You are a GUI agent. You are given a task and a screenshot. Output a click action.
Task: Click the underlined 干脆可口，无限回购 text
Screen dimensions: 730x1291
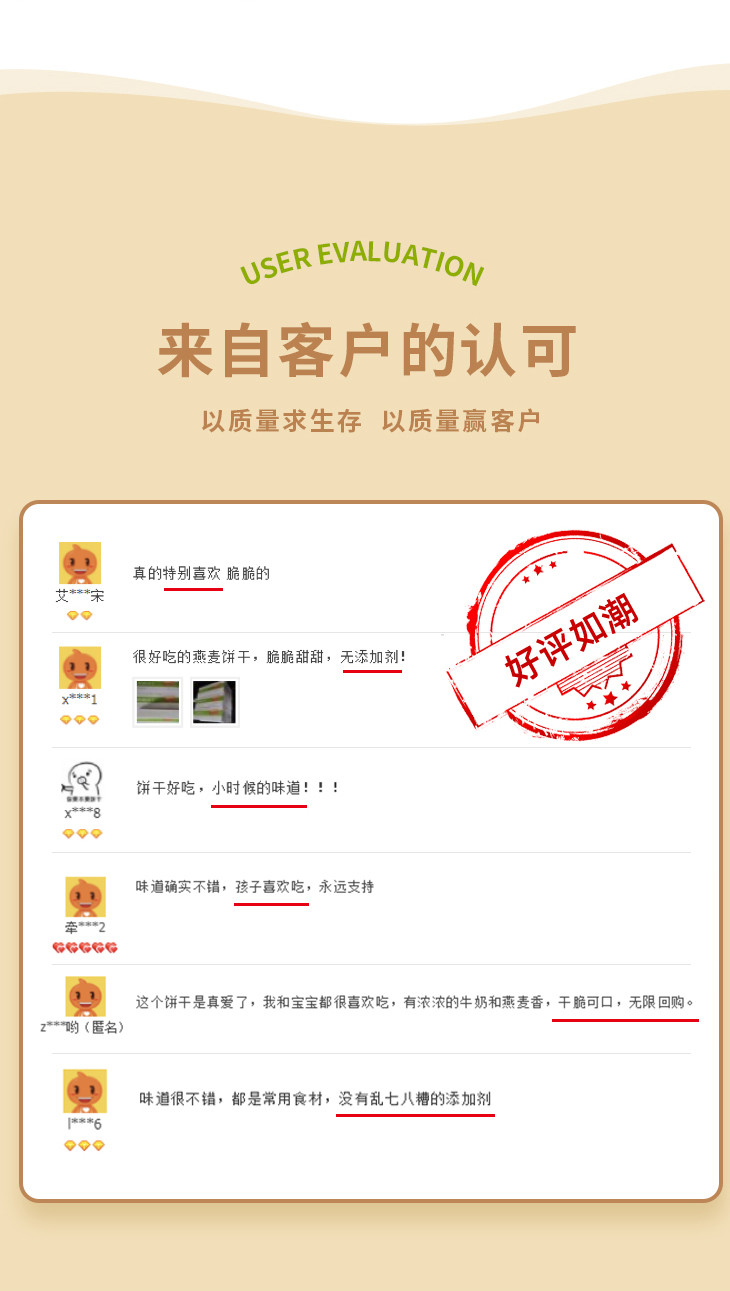coord(626,1001)
